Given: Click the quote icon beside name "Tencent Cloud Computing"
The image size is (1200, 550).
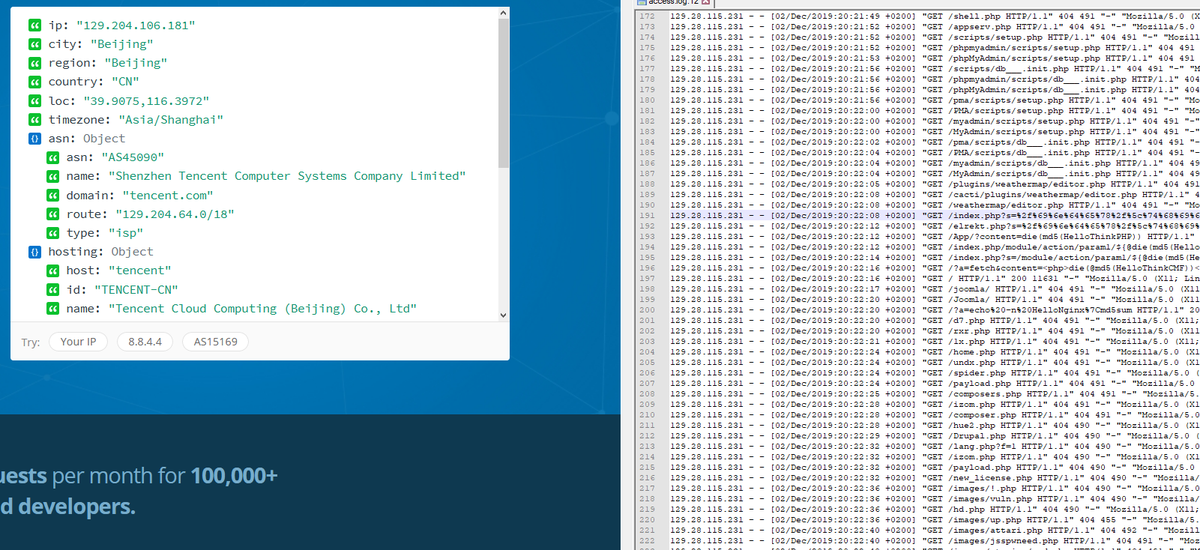Looking at the screenshot, I should coord(53,308).
